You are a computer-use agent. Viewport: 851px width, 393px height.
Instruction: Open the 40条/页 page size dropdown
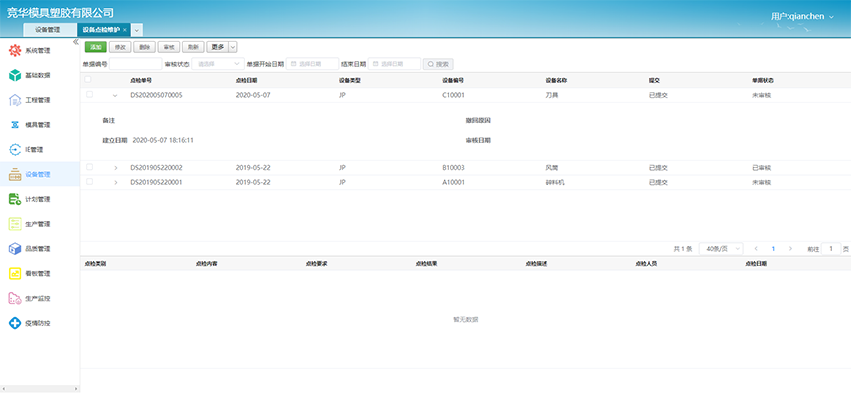(x=721, y=249)
